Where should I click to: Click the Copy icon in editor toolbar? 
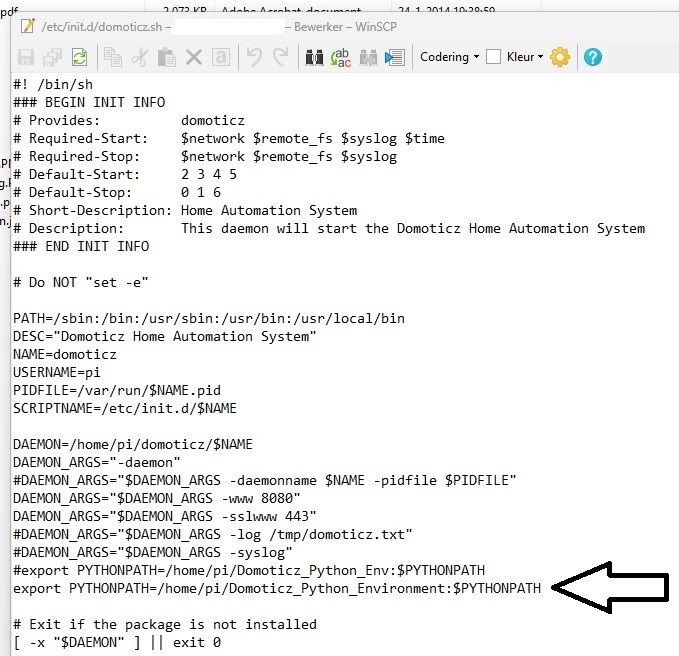click(x=115, y=57)
